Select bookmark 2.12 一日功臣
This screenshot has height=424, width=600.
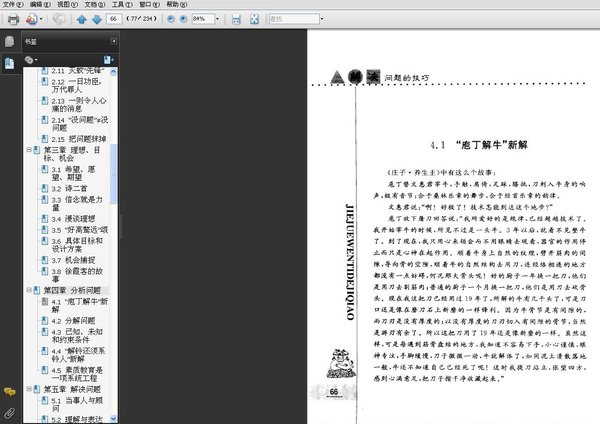point(77,85)
